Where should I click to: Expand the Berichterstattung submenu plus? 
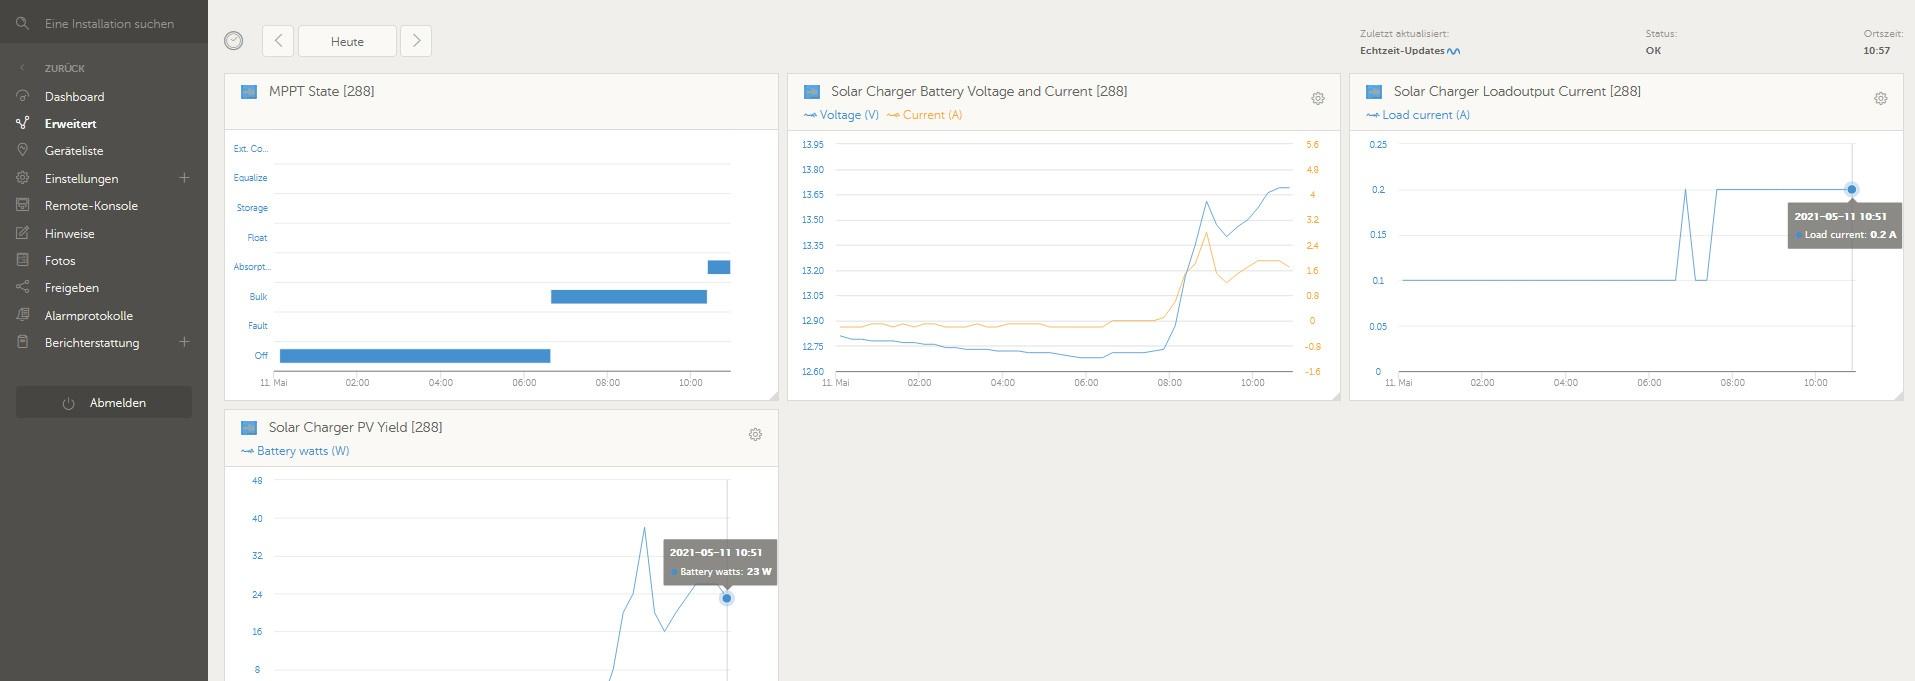[x=184, y=342]
